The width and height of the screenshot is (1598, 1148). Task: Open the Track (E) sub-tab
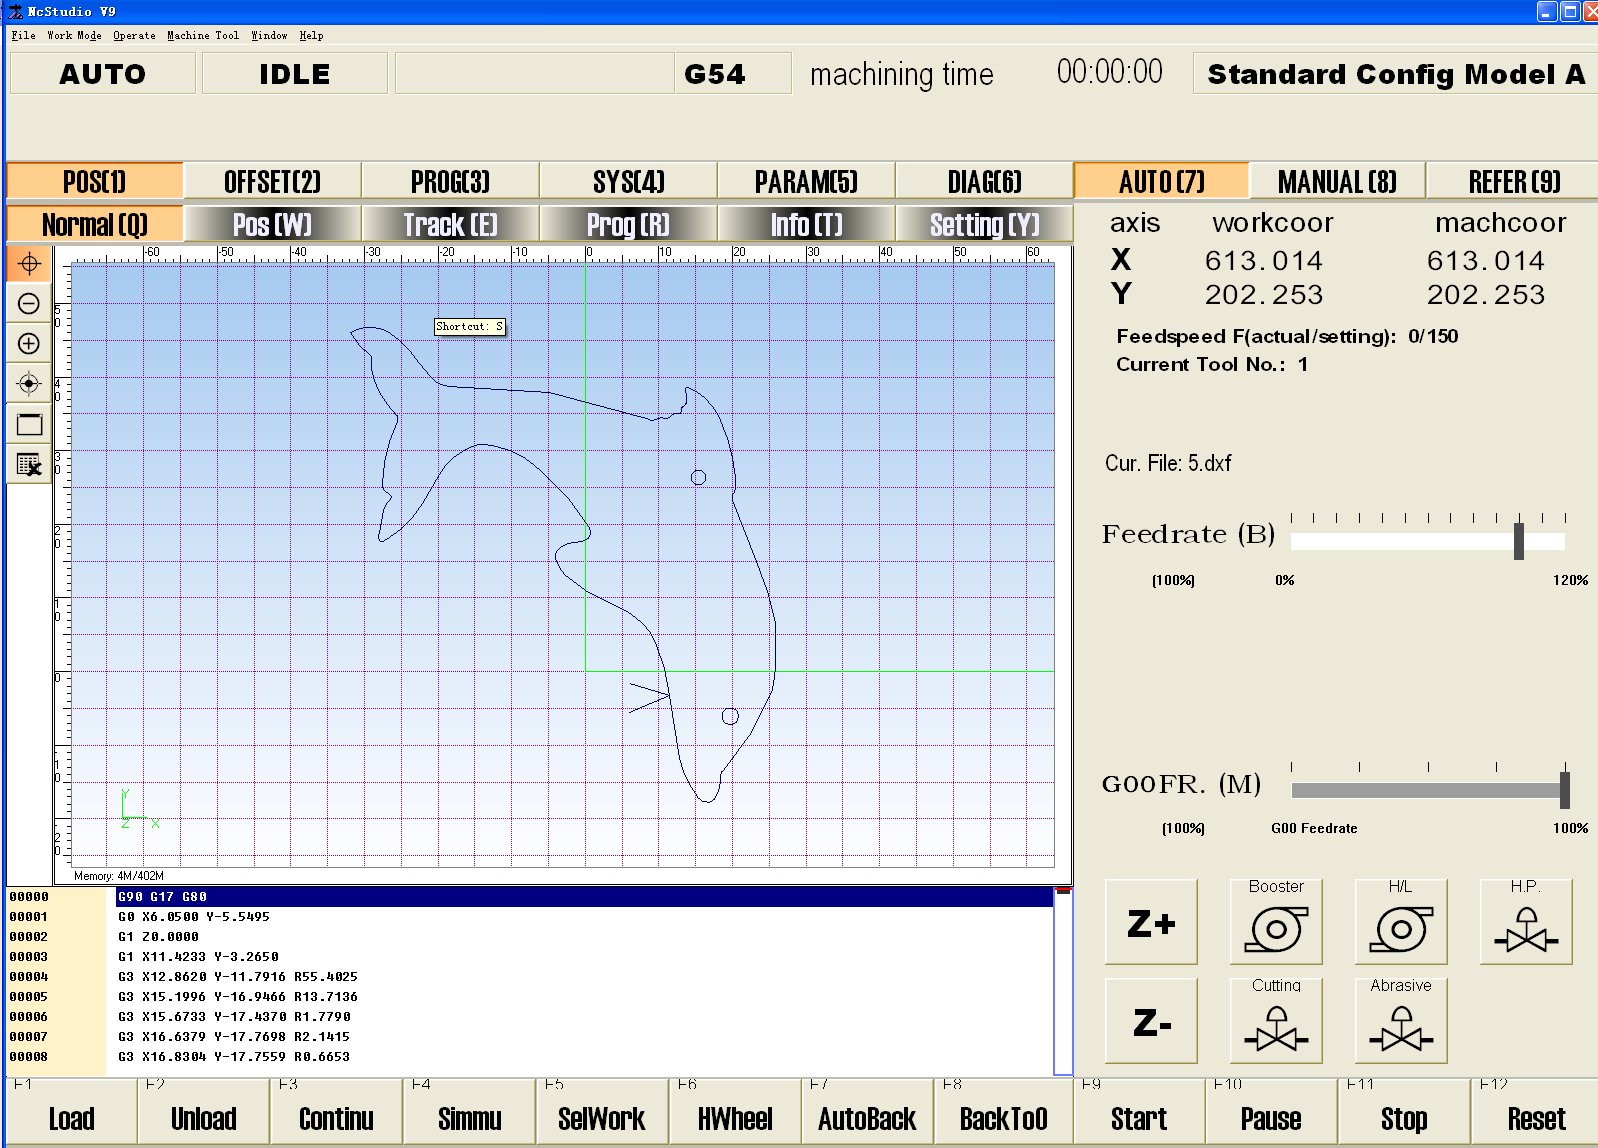click(x=450, y=225)
